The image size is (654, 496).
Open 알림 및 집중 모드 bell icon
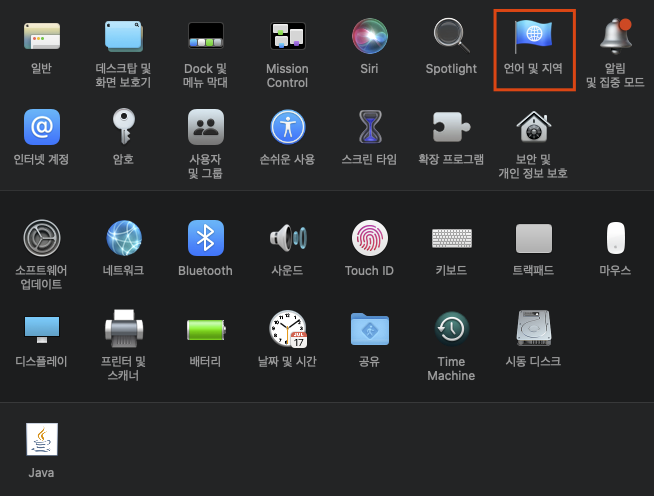point(616,36)
